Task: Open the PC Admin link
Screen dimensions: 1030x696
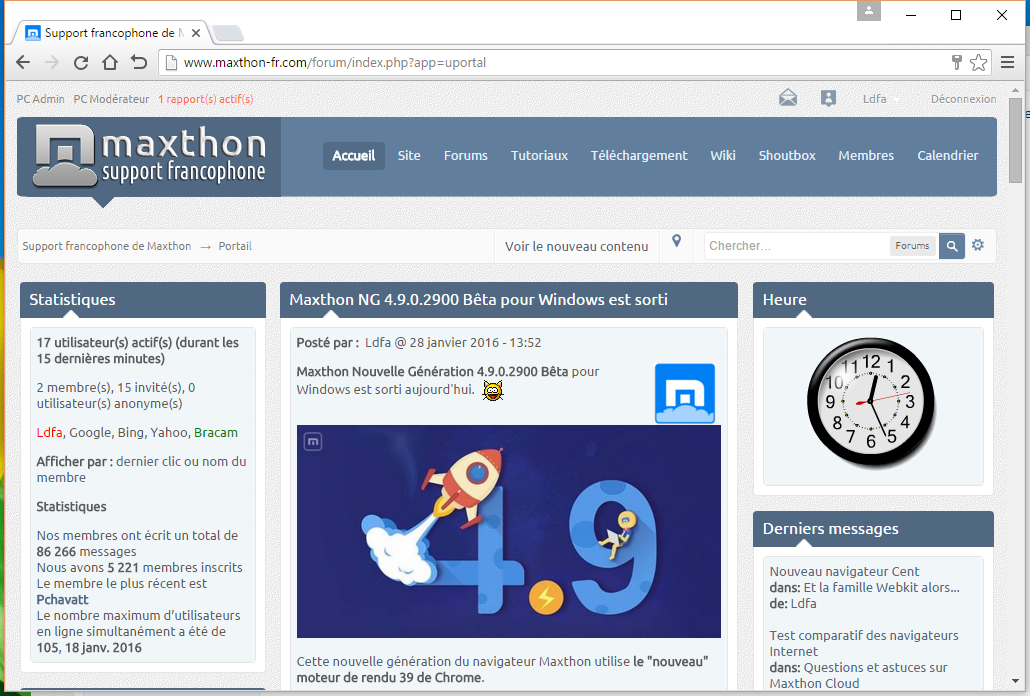Action: (x=41, y=99)
